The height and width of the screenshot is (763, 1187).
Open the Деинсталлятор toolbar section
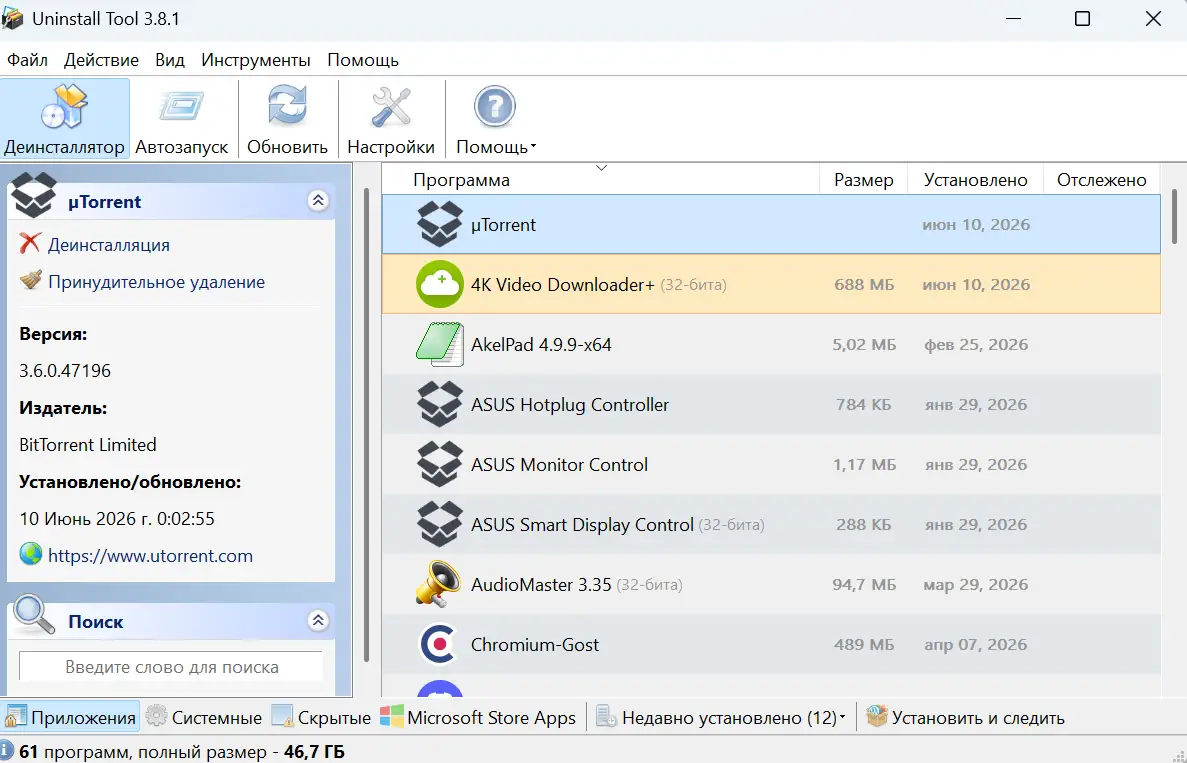[x=64, y=119]
